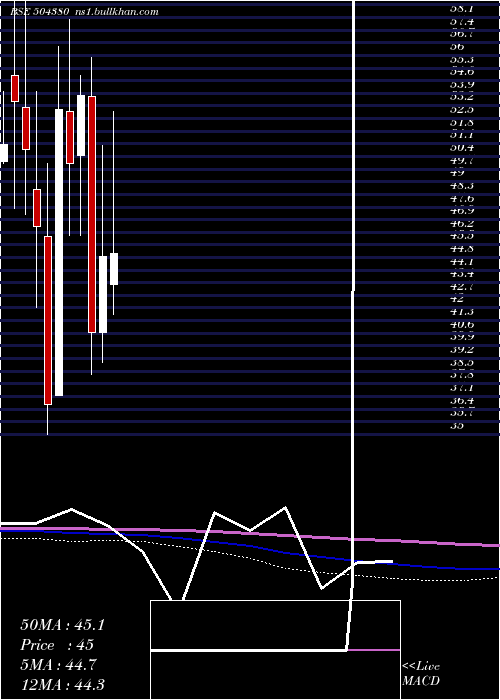Click the 55.3 price axis label
The image size is (500, 700).
pyautogui.click(x=462, y=59)
